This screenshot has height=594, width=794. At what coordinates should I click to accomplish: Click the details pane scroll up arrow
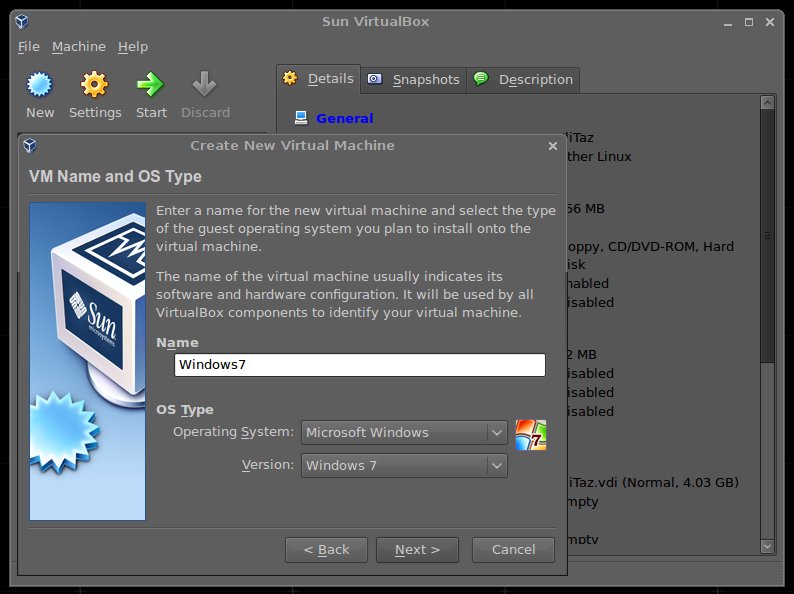click(x=768, y=103)
